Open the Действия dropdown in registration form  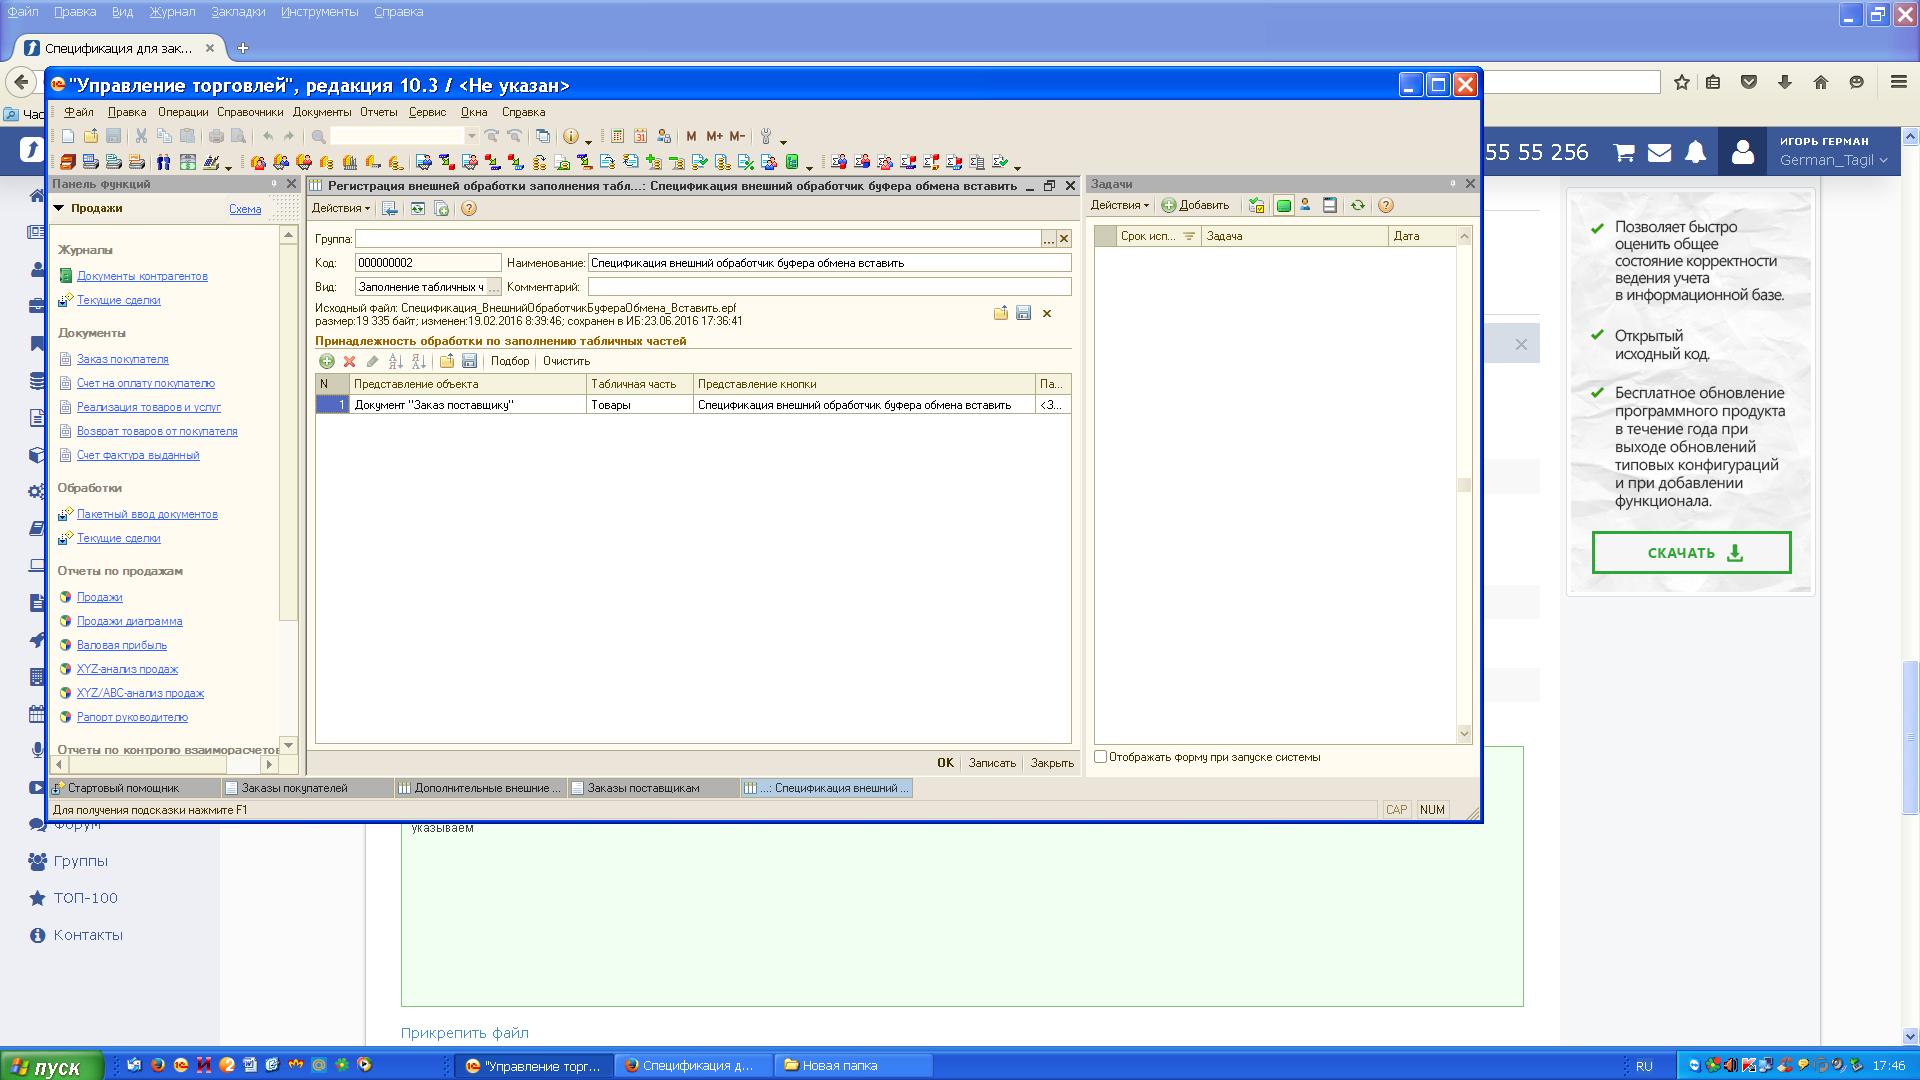(340, 208)
